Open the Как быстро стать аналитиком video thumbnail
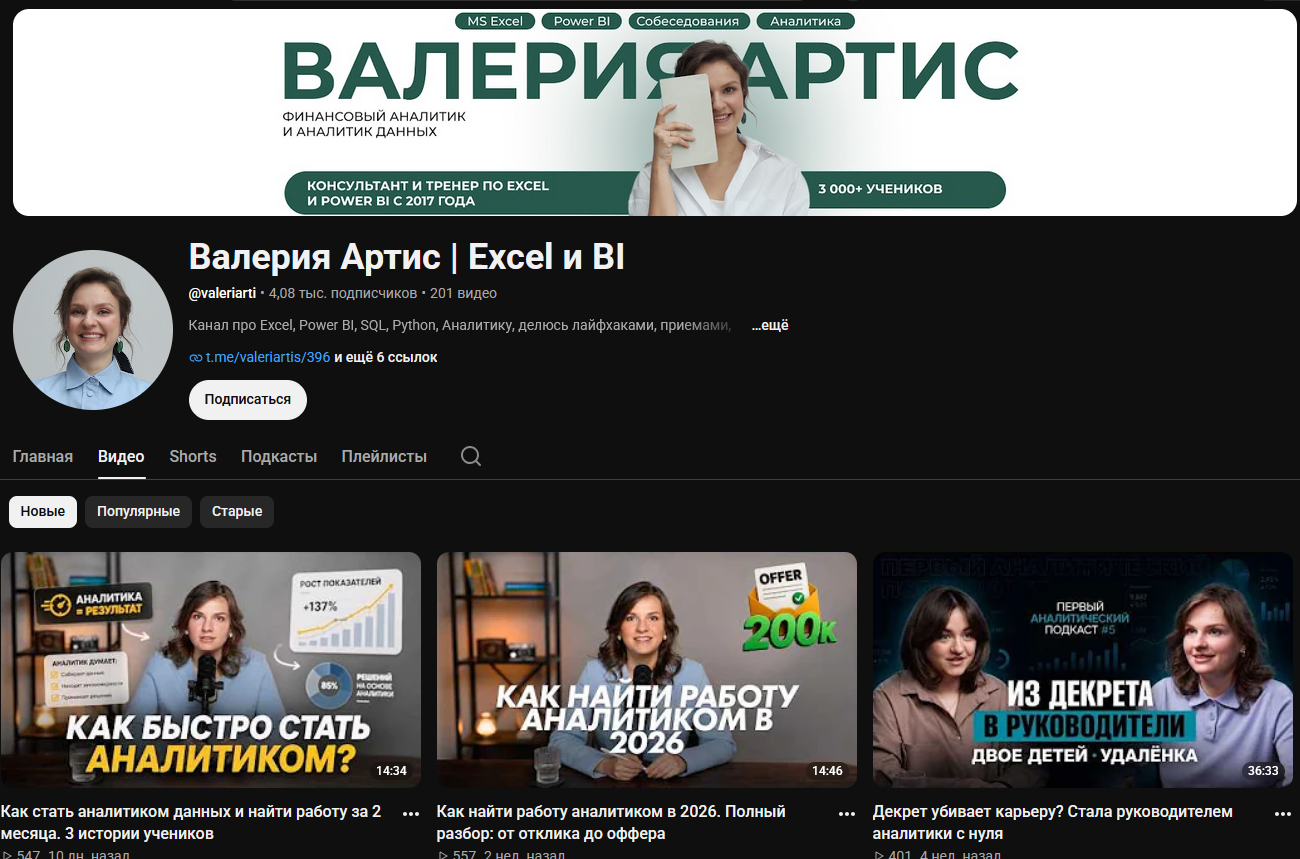 tap(210, 670)
